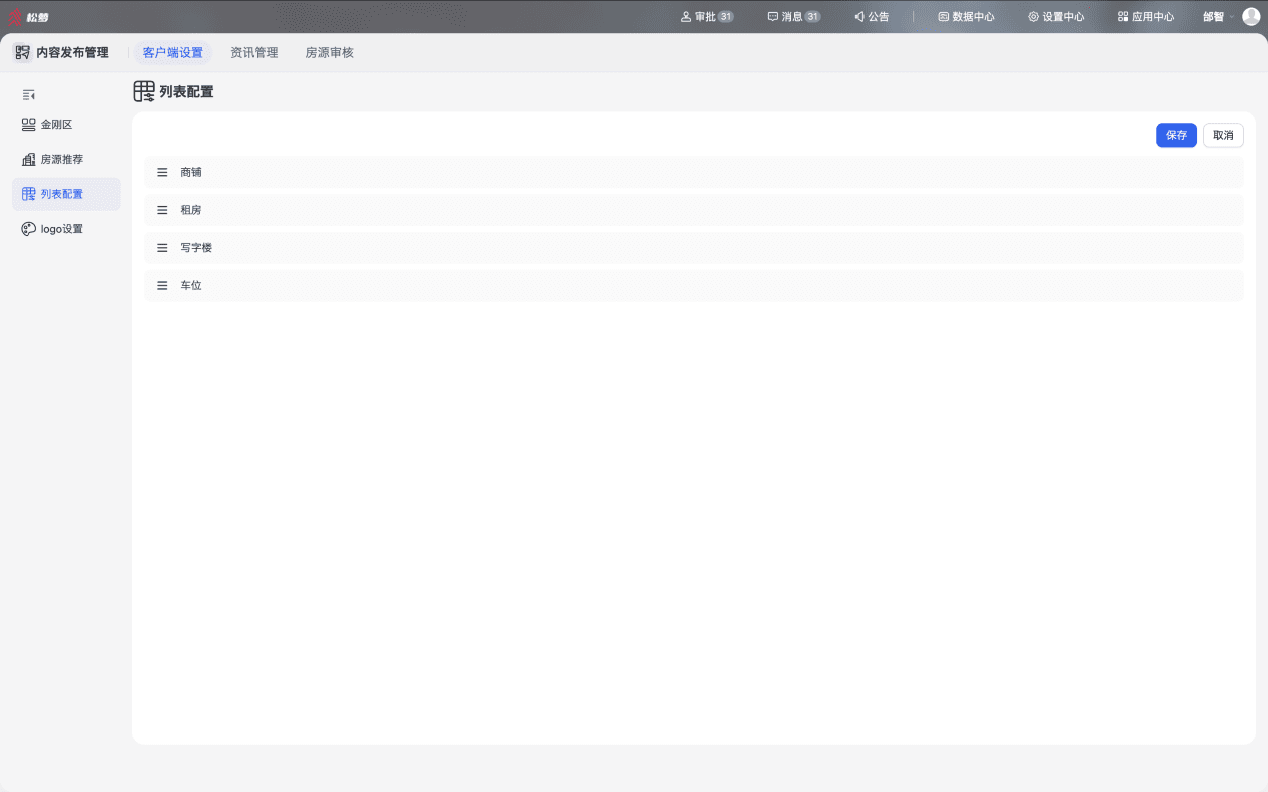Open the user avatar in the top bar
This screenshot has width=1268, height=792.
pyautogui.click(x=1251, y=16)
